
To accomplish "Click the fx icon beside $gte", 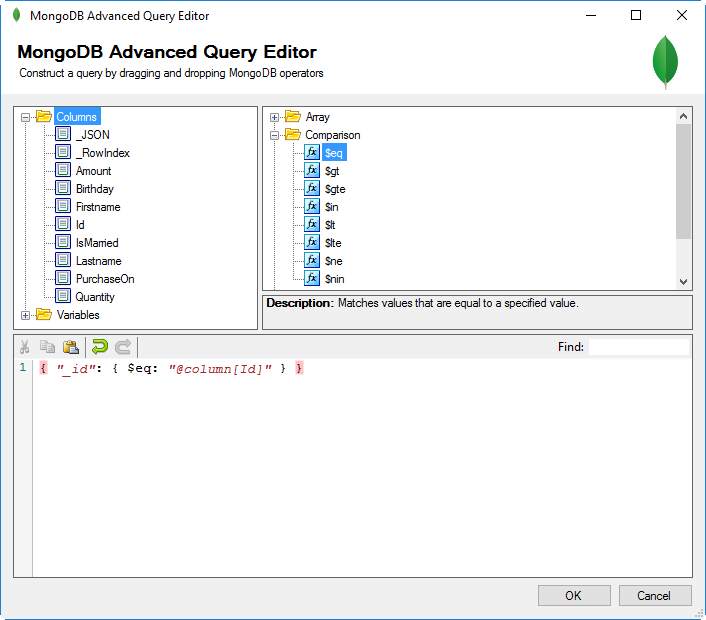I will [x=312, y=188].
